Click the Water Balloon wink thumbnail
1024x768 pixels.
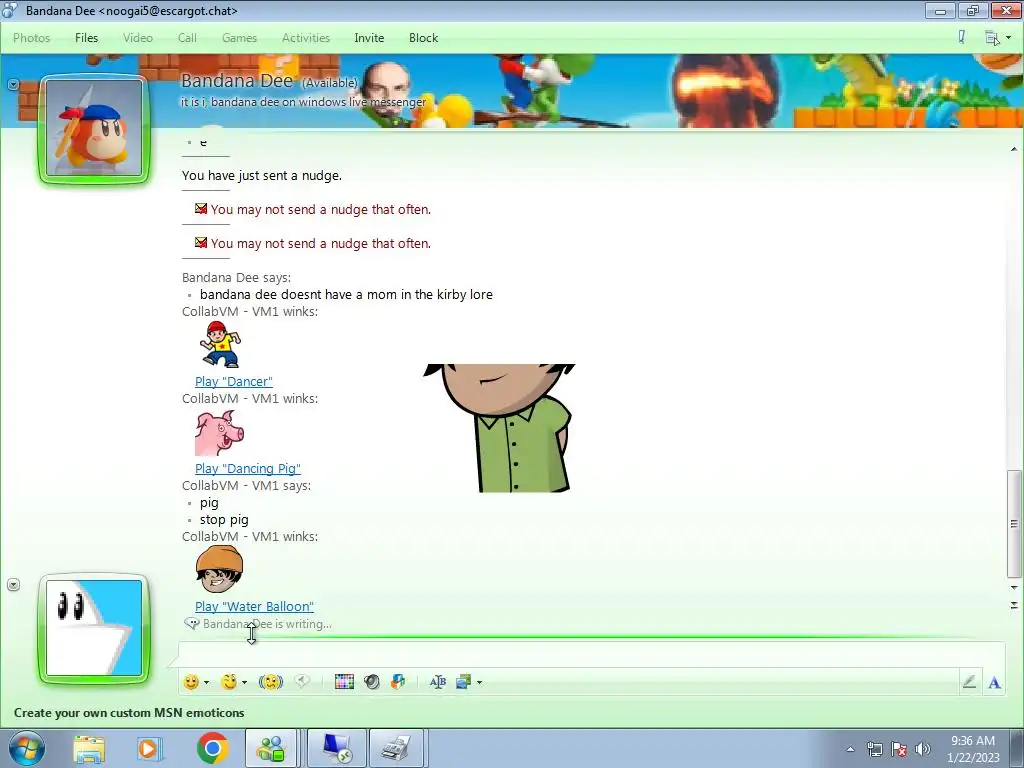[x=219, y=569]
